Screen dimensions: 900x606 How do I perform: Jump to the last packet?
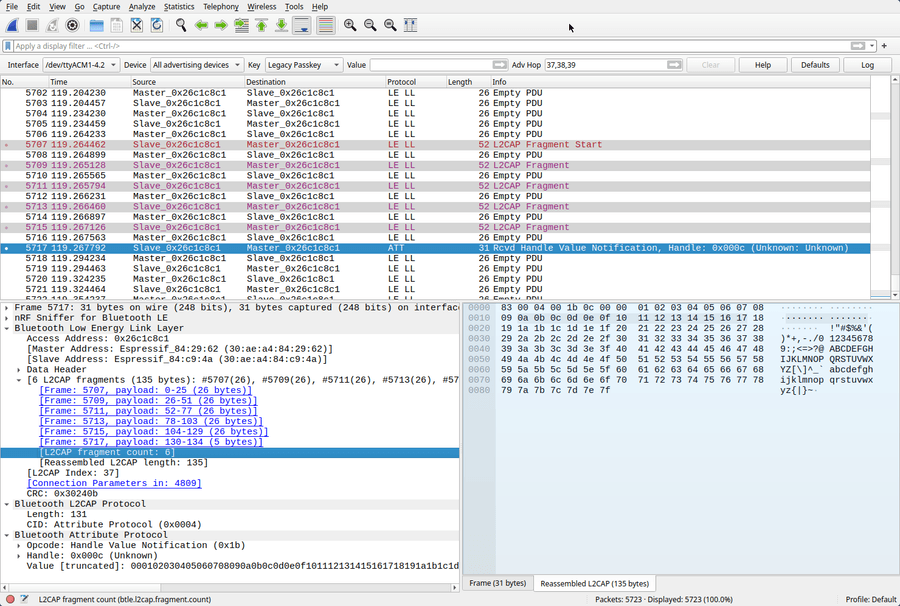coord(281,25)
